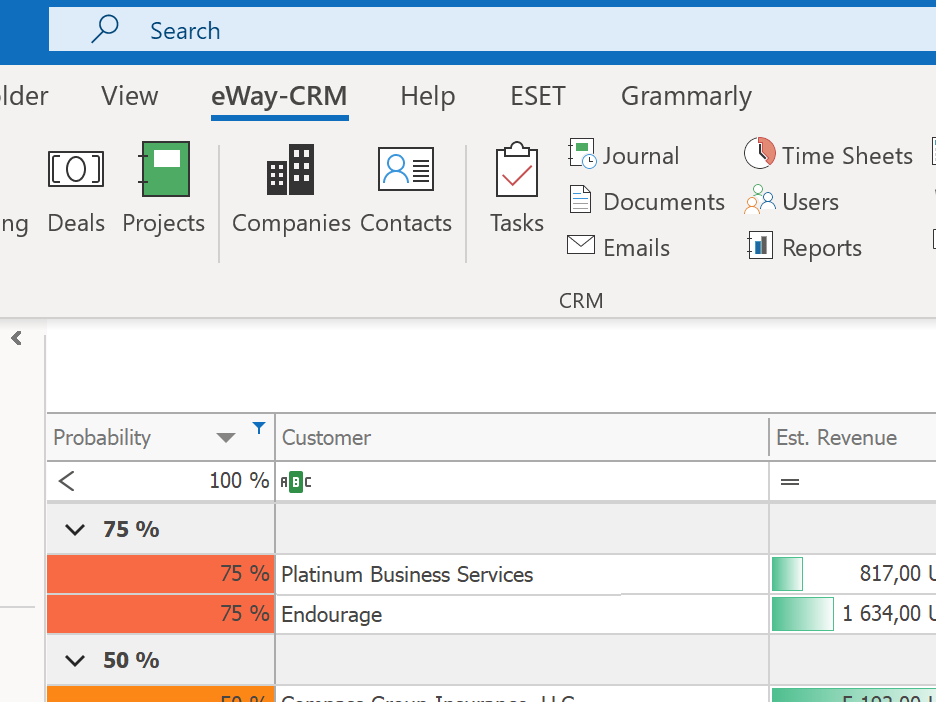Image resolution: width=936 pixels, height=702 pixels.
Task: Click the 50 % group header label
Action: coord(131,661)
